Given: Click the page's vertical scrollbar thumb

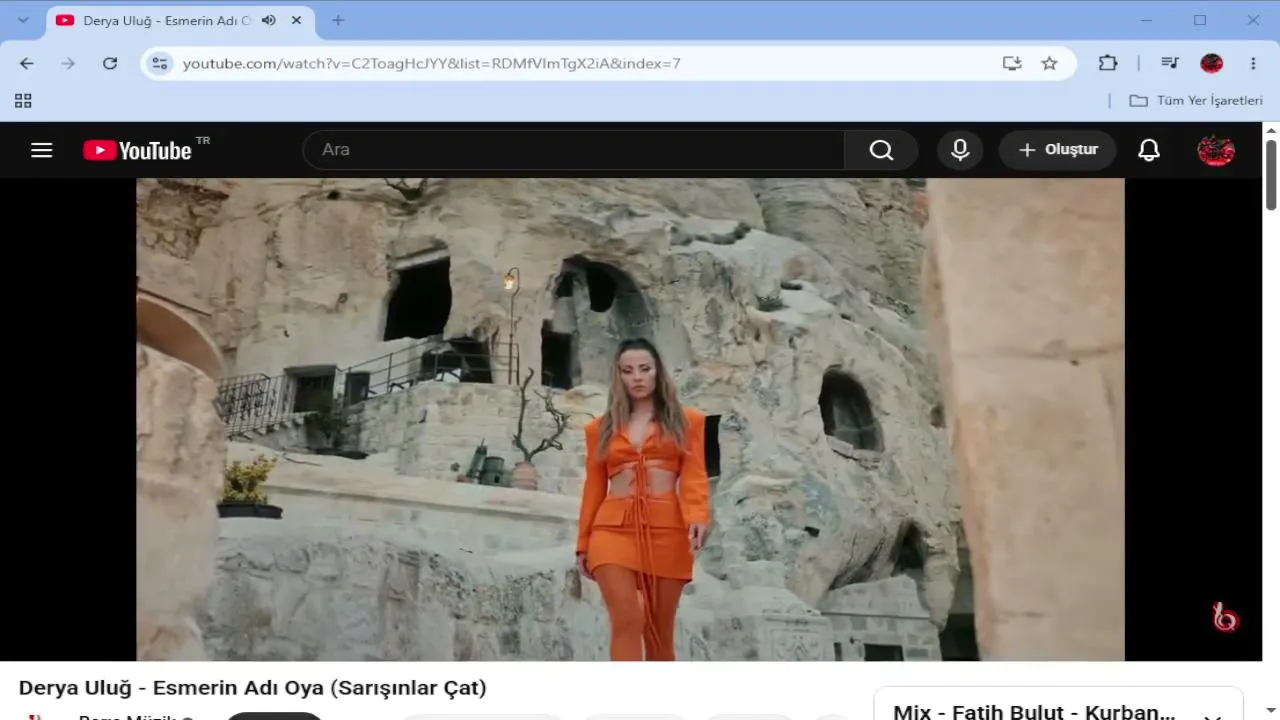Looking at the screenshot, I should click(x=1271, y=175).
